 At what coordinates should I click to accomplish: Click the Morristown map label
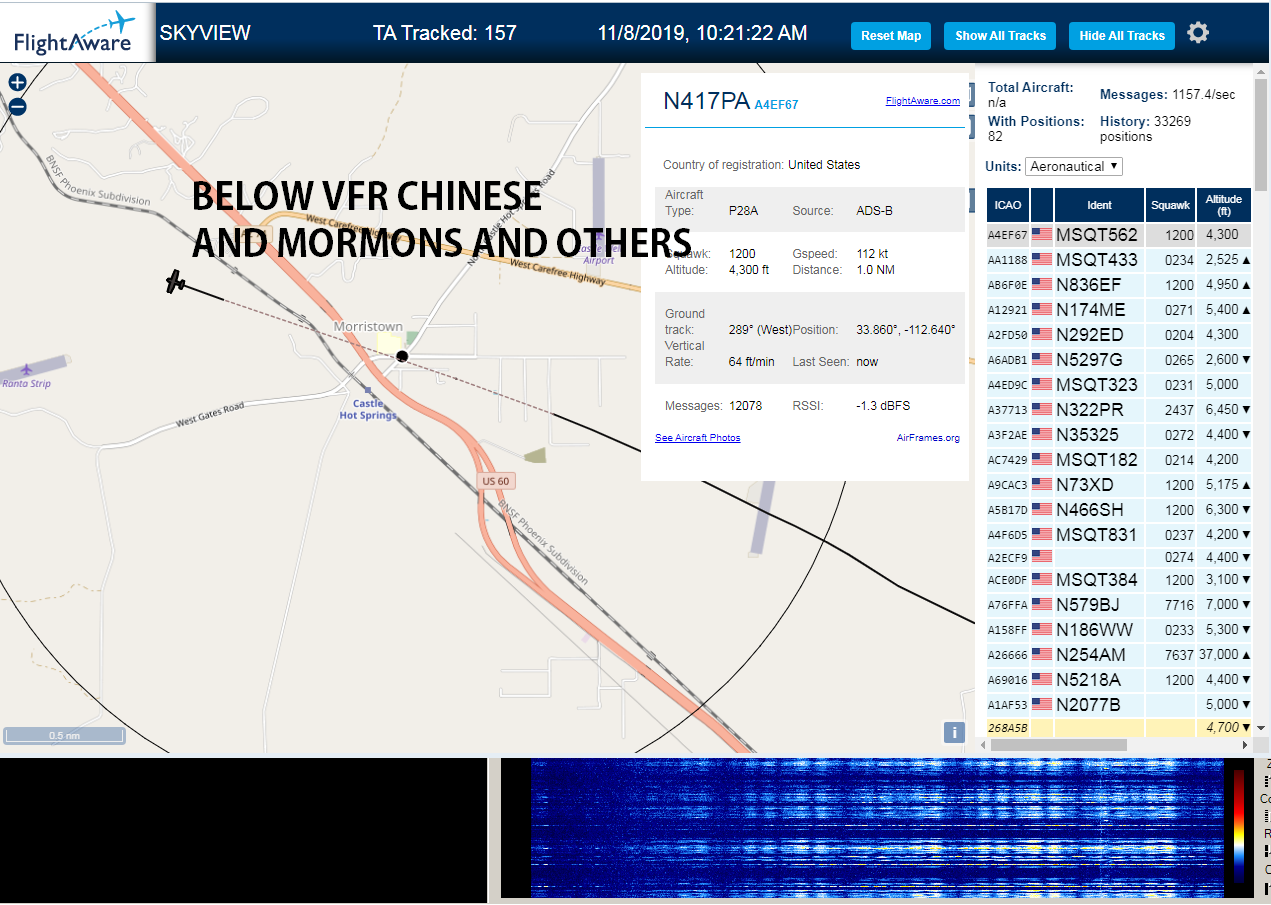point(368,326)
